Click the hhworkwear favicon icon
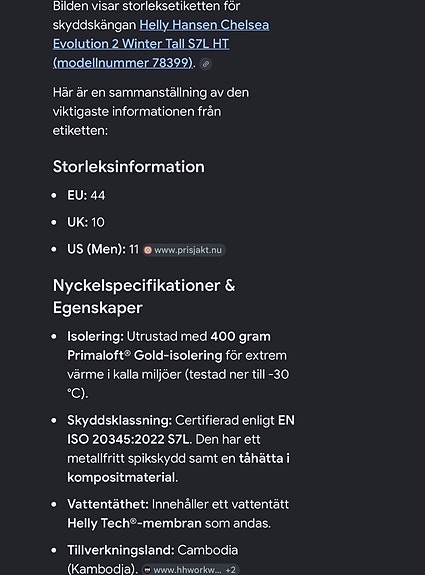This screenshot has height=575, width=425. (x=147, y=569)
